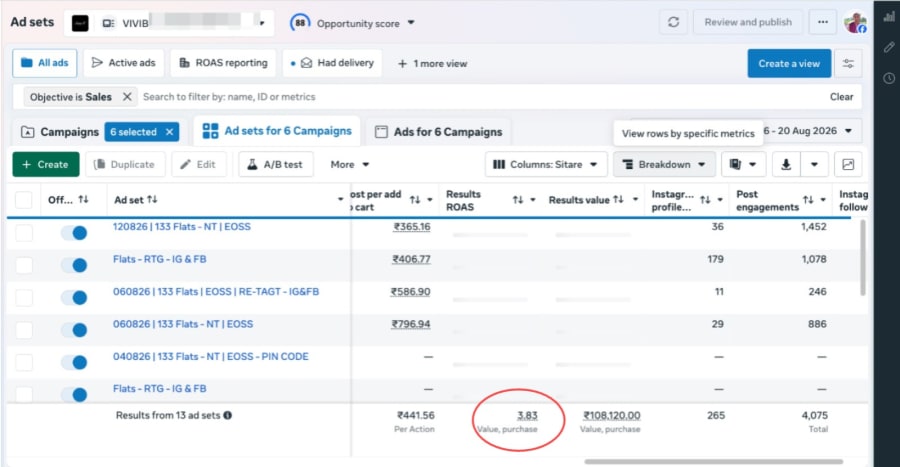Toggle the 060826 | 133 Flats - NT | EOSS switch

click(74, 330)
